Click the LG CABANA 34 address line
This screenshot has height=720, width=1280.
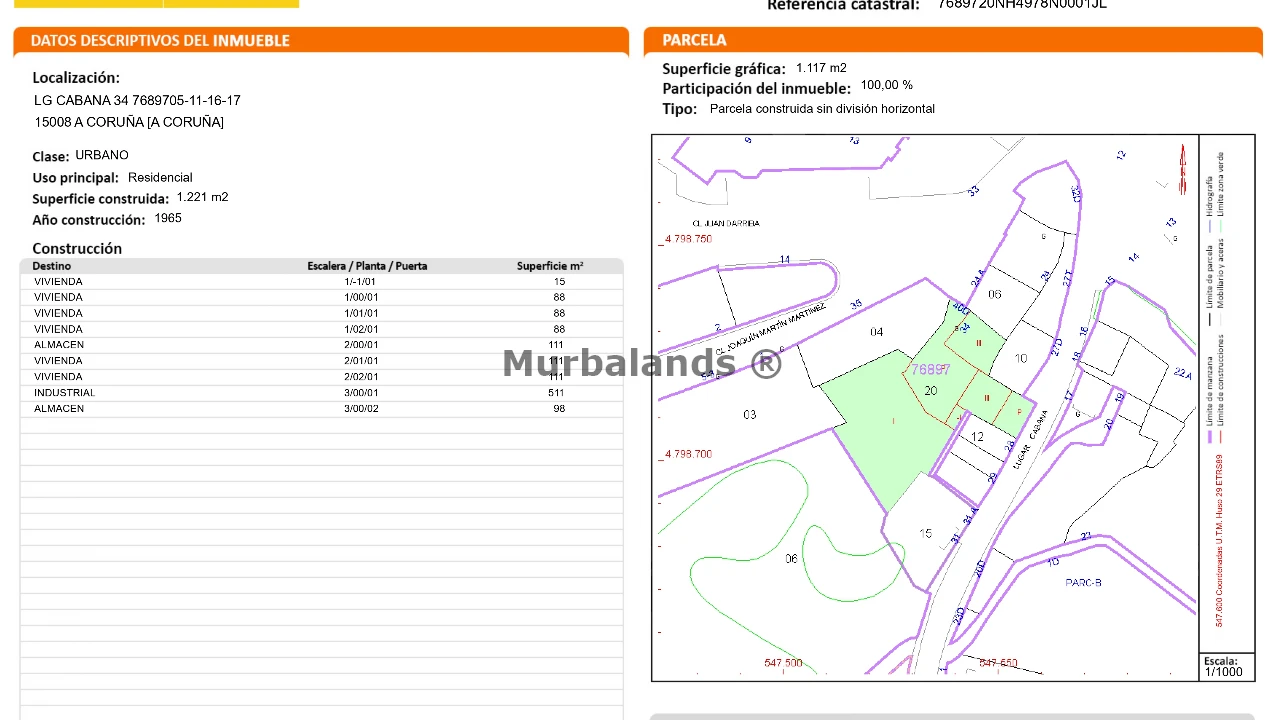tap(137, 101)
